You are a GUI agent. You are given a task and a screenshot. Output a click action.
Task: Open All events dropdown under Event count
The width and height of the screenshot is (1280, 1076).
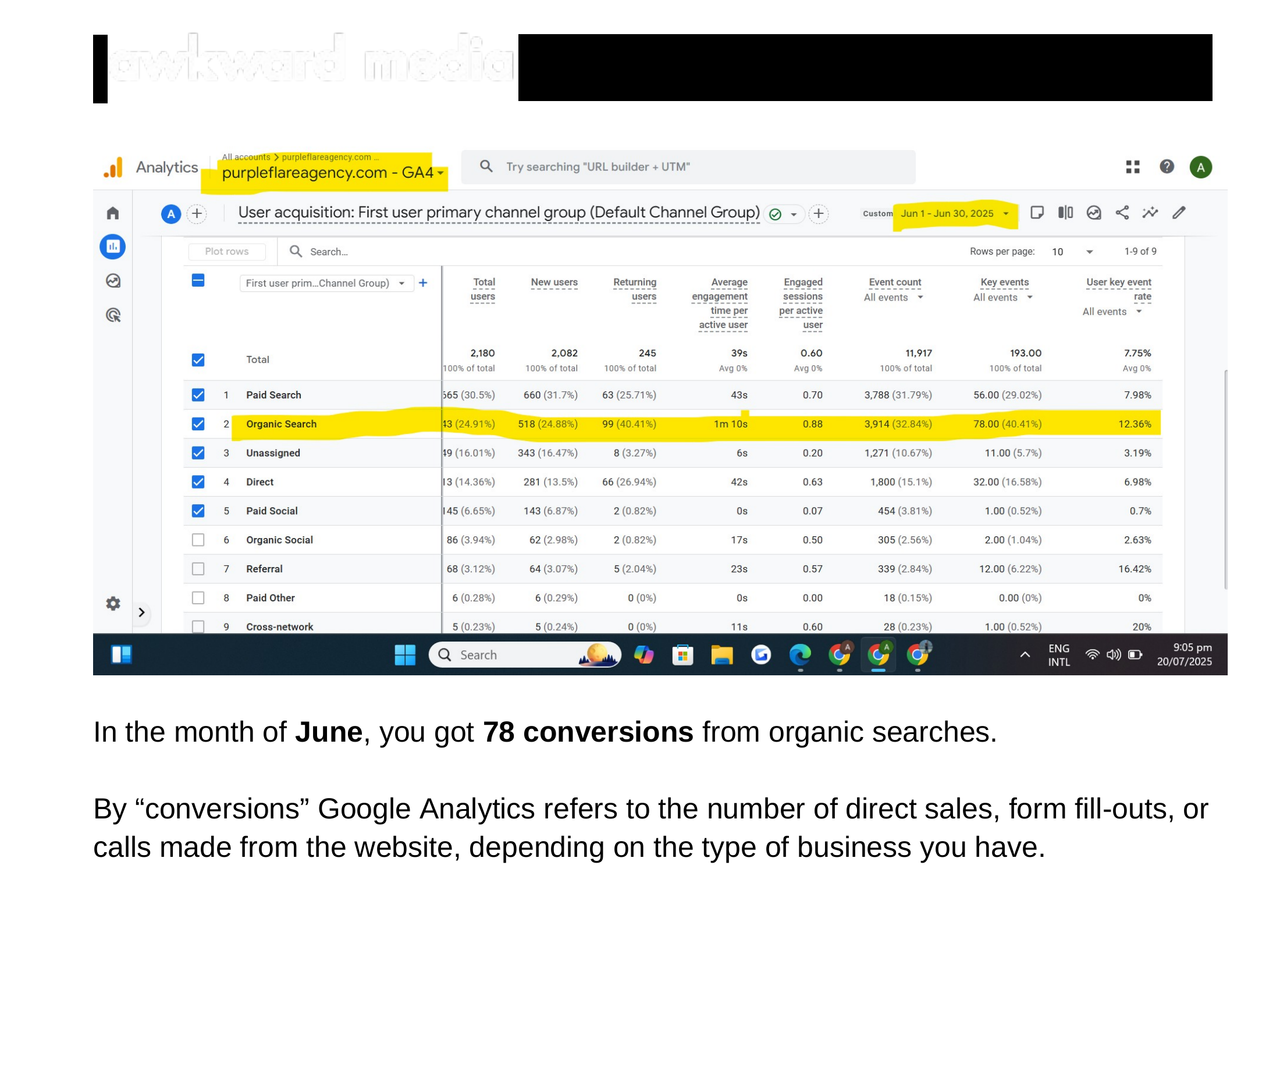click(893, 297)
